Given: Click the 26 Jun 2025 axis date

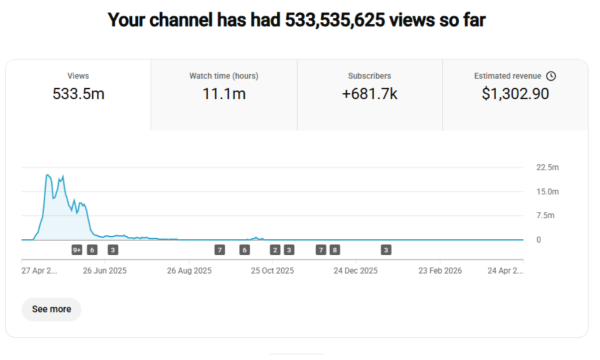Looking at the screenshot, I should (x=105, y=271).
